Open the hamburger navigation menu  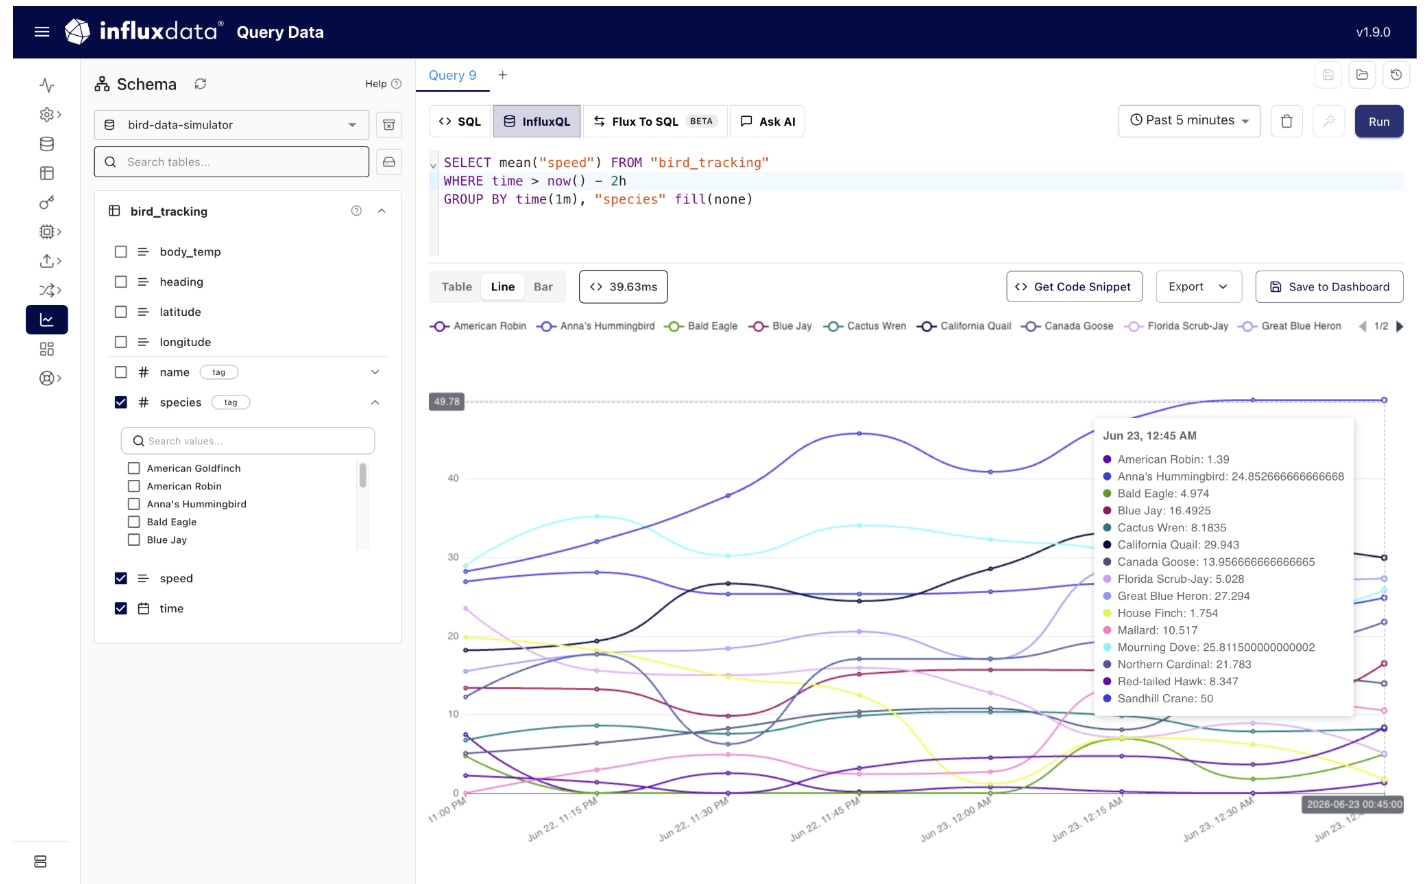42,32
